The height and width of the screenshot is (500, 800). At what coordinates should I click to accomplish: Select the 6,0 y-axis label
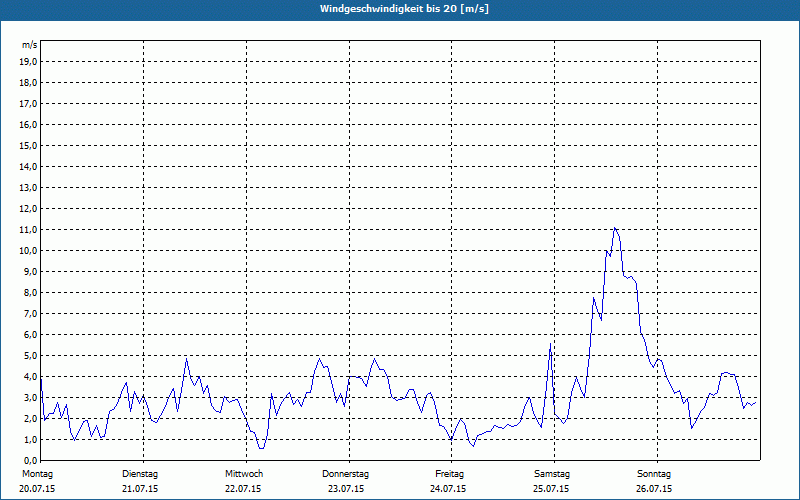coord(30,335)
